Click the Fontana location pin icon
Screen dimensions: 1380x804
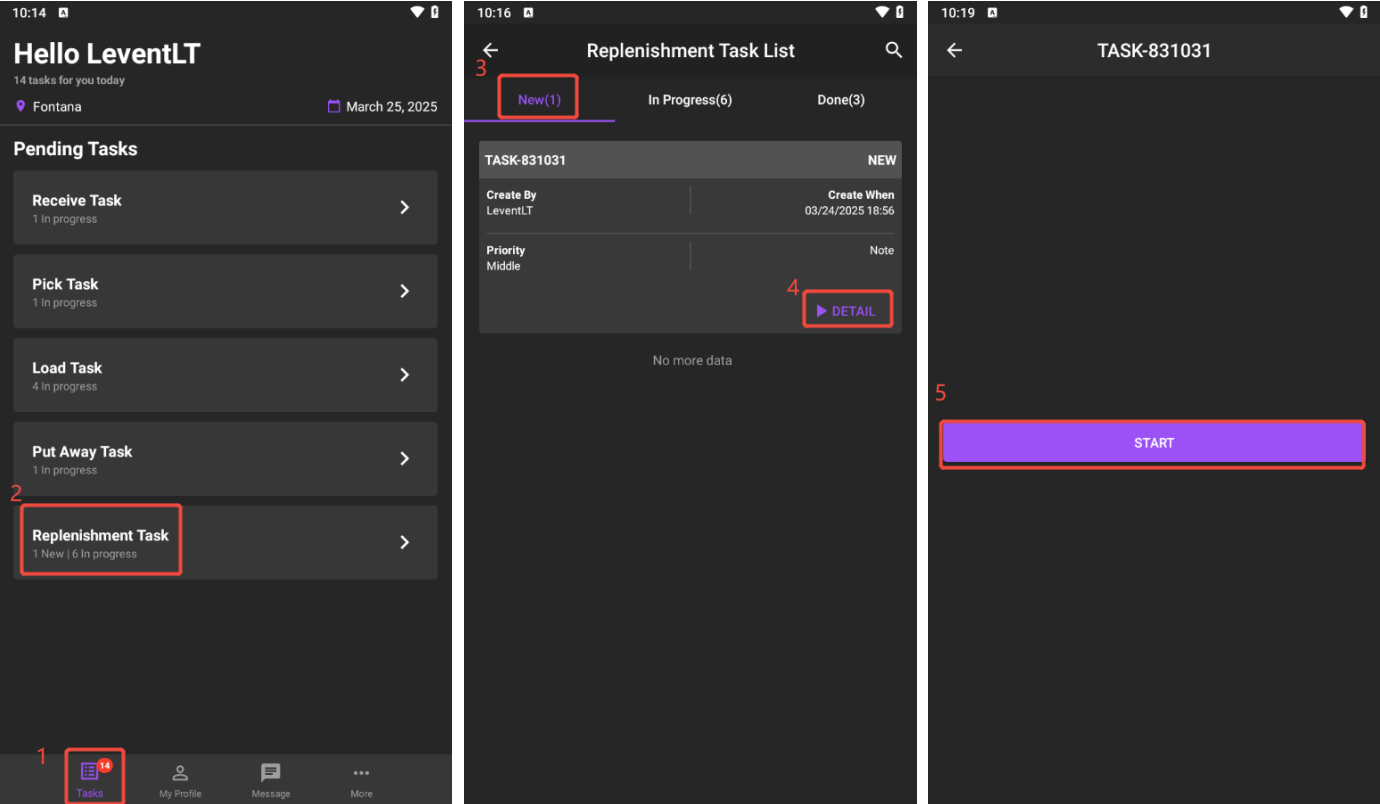click(x=21, y=106)
